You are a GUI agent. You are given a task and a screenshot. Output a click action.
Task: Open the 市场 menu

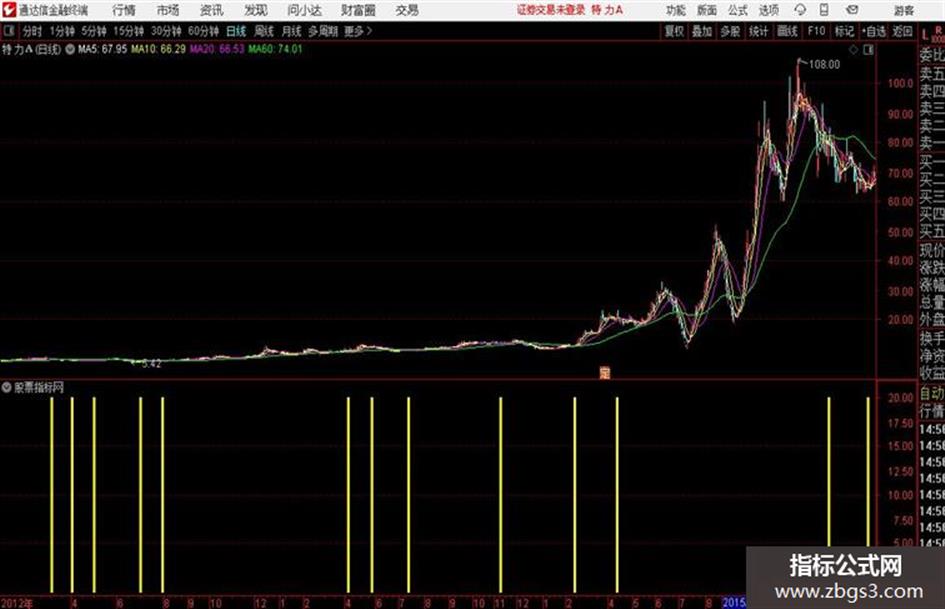[168, 10]
